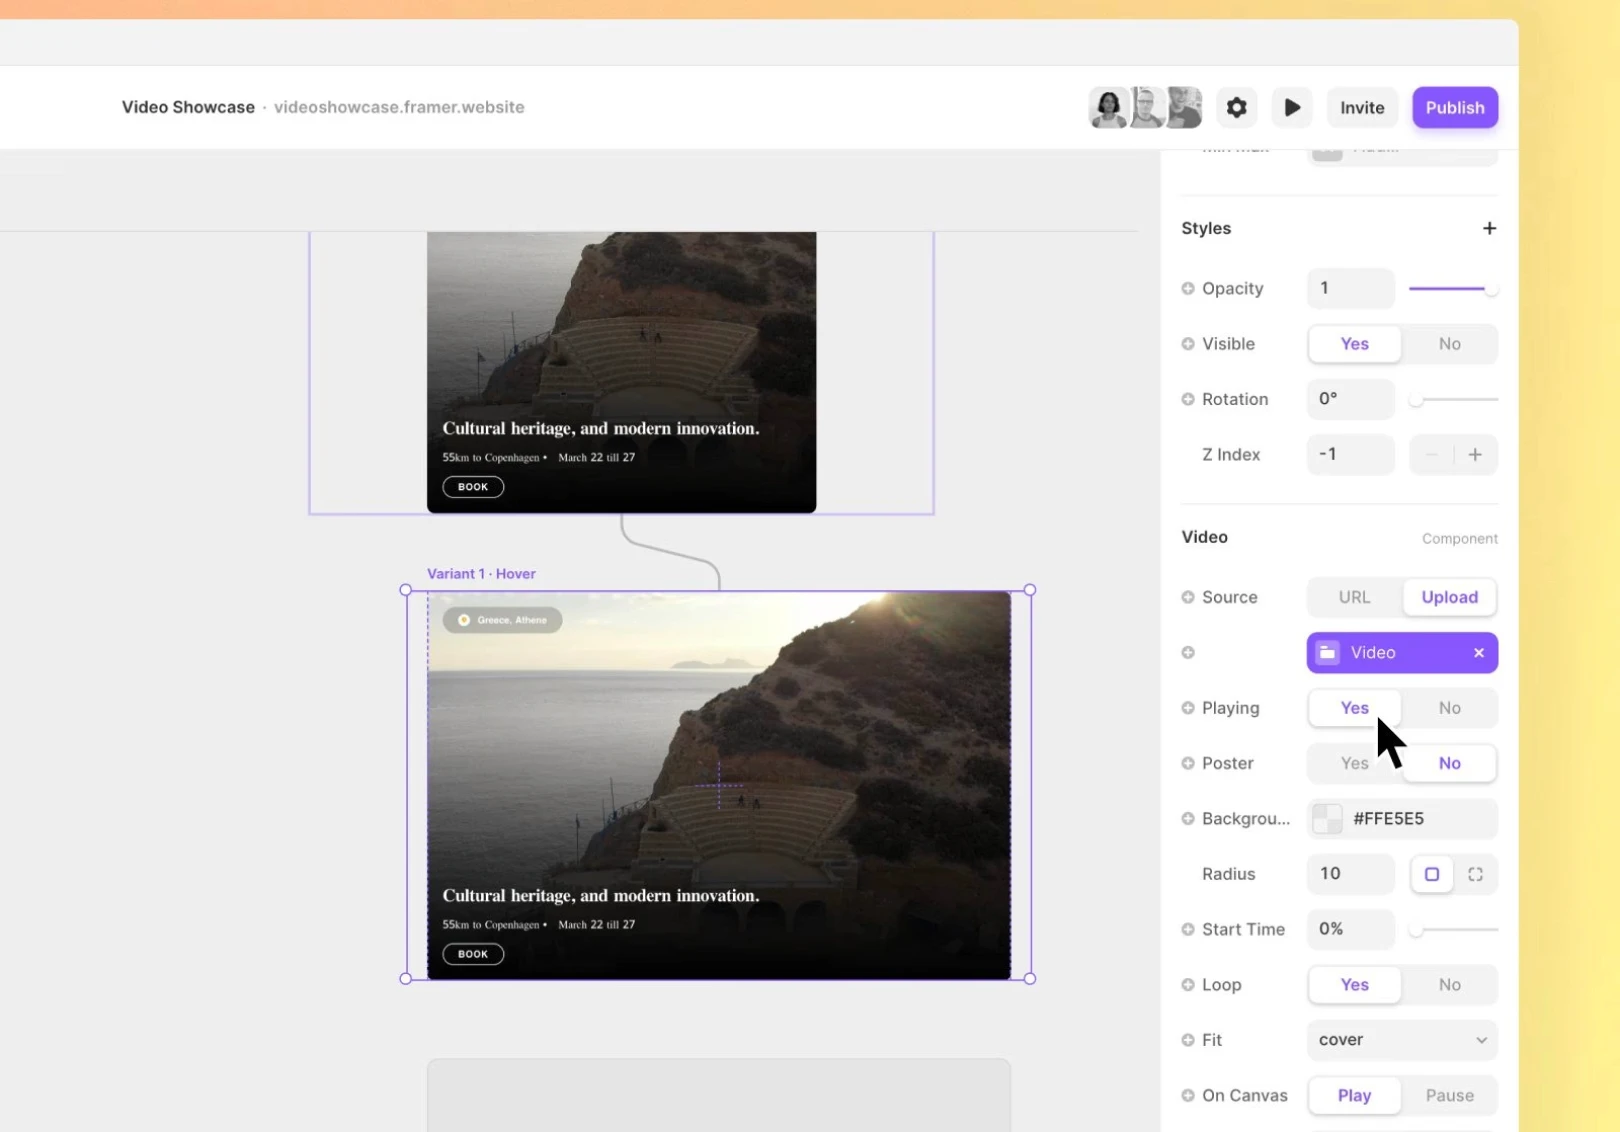Click the Invite button
Screen dimensions: 1620x1132
[x=1362, y=107]
